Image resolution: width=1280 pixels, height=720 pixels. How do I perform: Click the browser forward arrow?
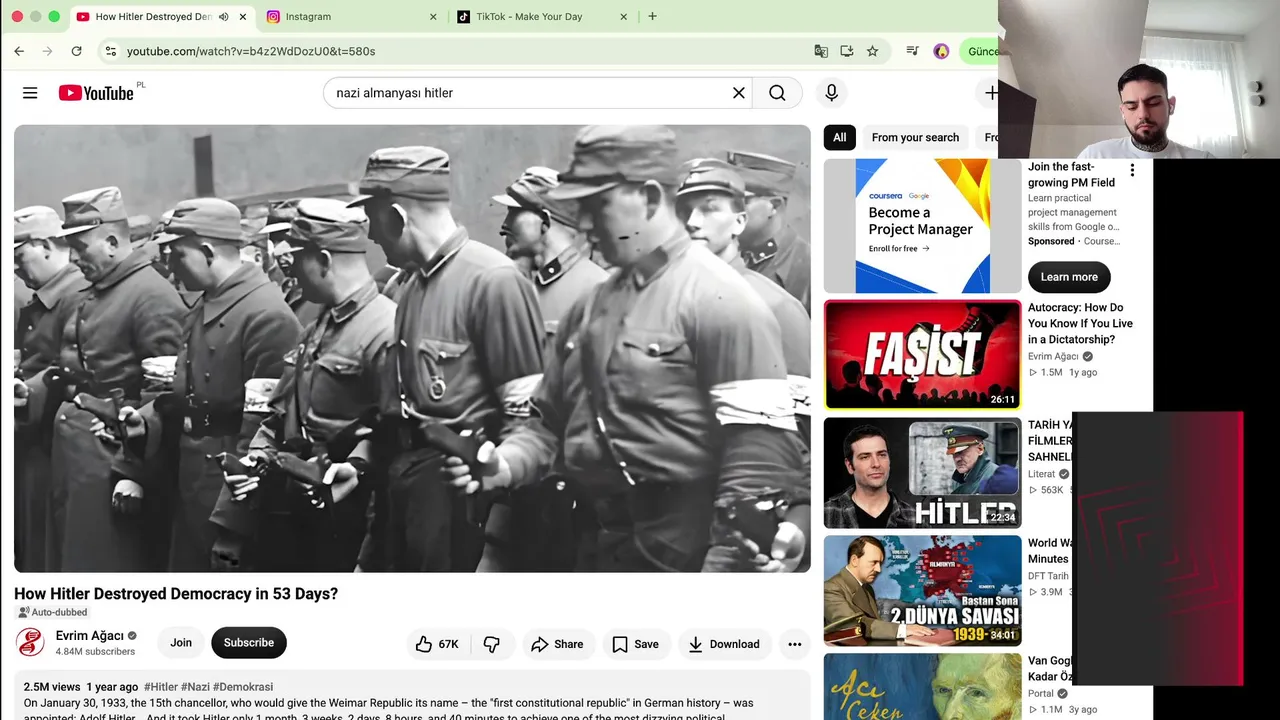(x=47, y=51)
